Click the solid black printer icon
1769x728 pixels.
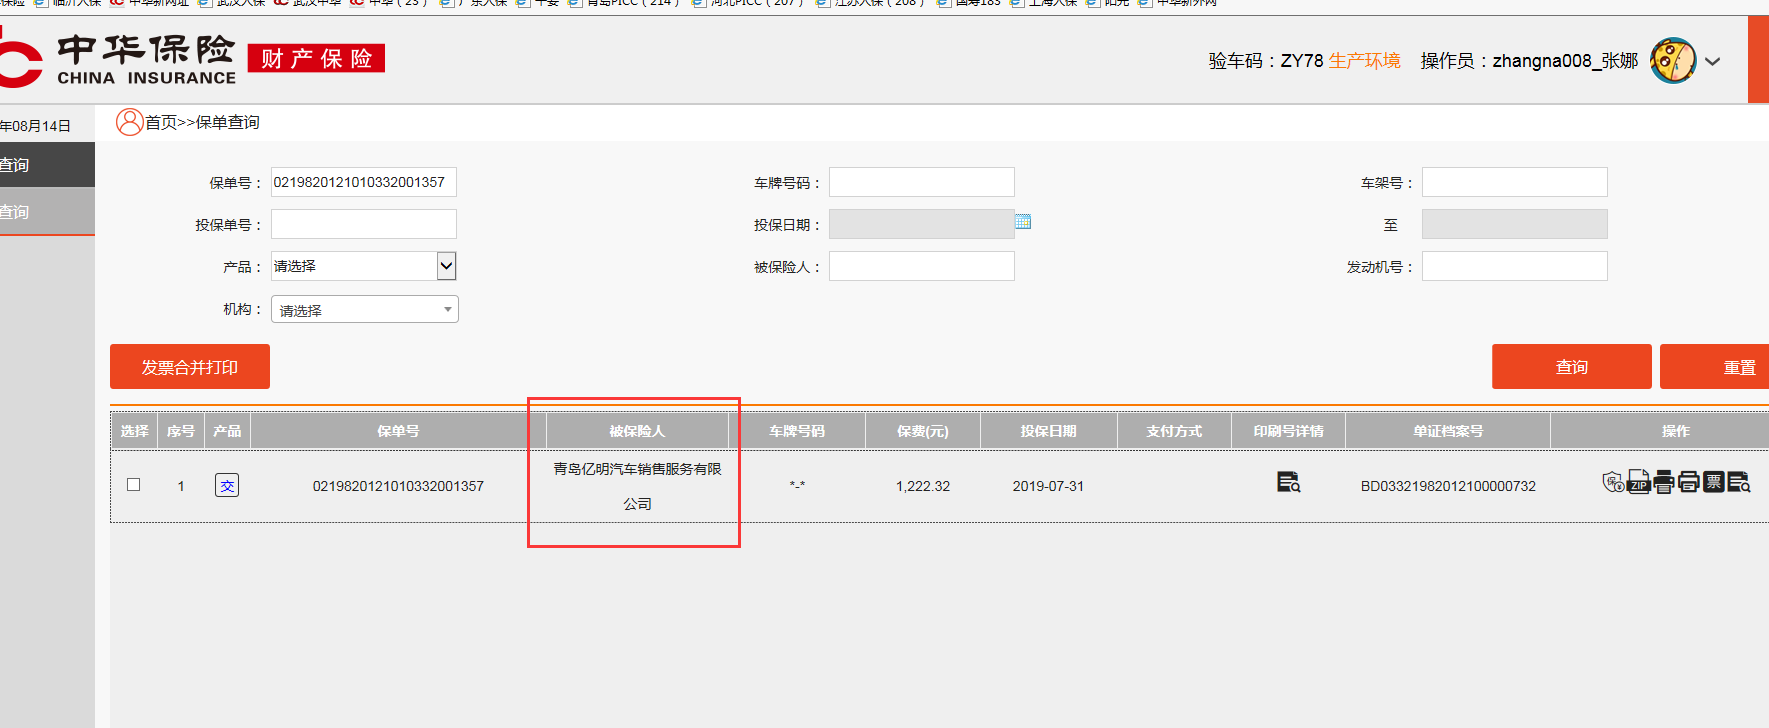[x=1663, y=482]
